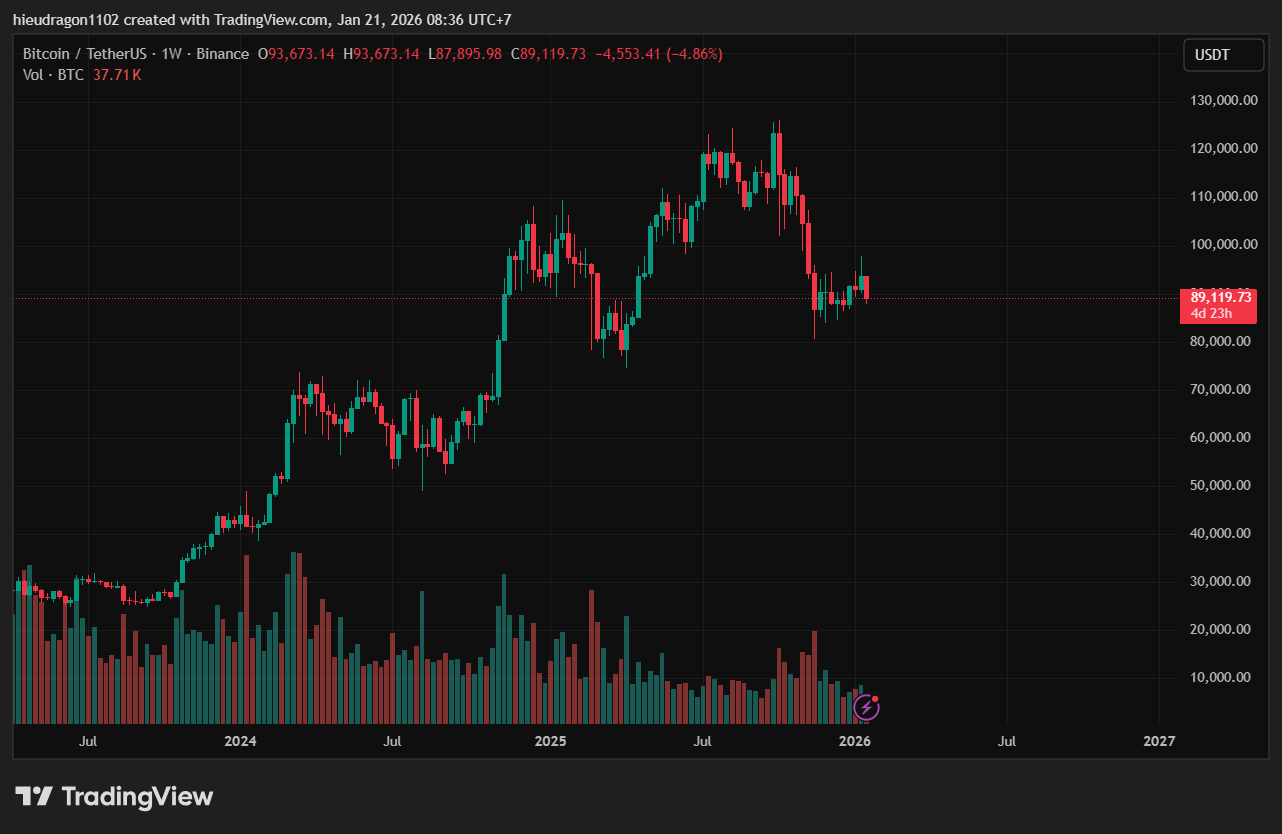Click the 100,000.00 price scale label

coord(1220,245)
